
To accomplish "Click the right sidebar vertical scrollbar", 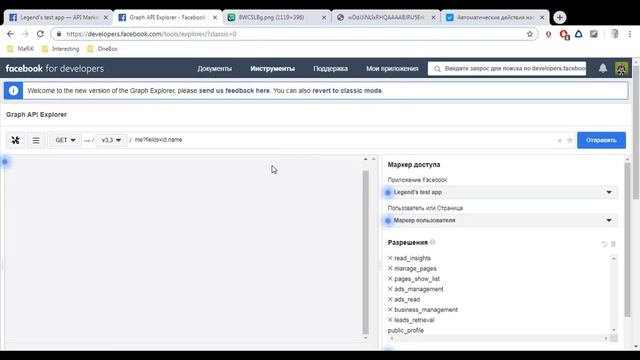I will 628,240.
